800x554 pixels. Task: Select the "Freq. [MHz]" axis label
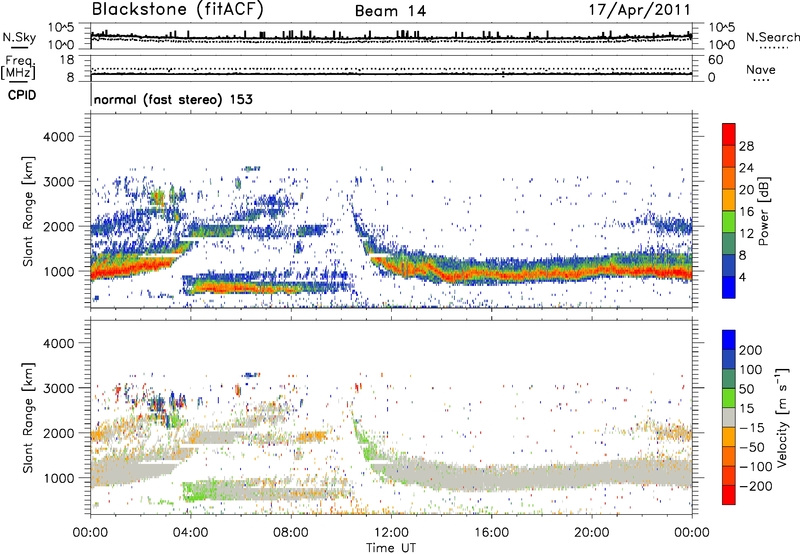19,68
